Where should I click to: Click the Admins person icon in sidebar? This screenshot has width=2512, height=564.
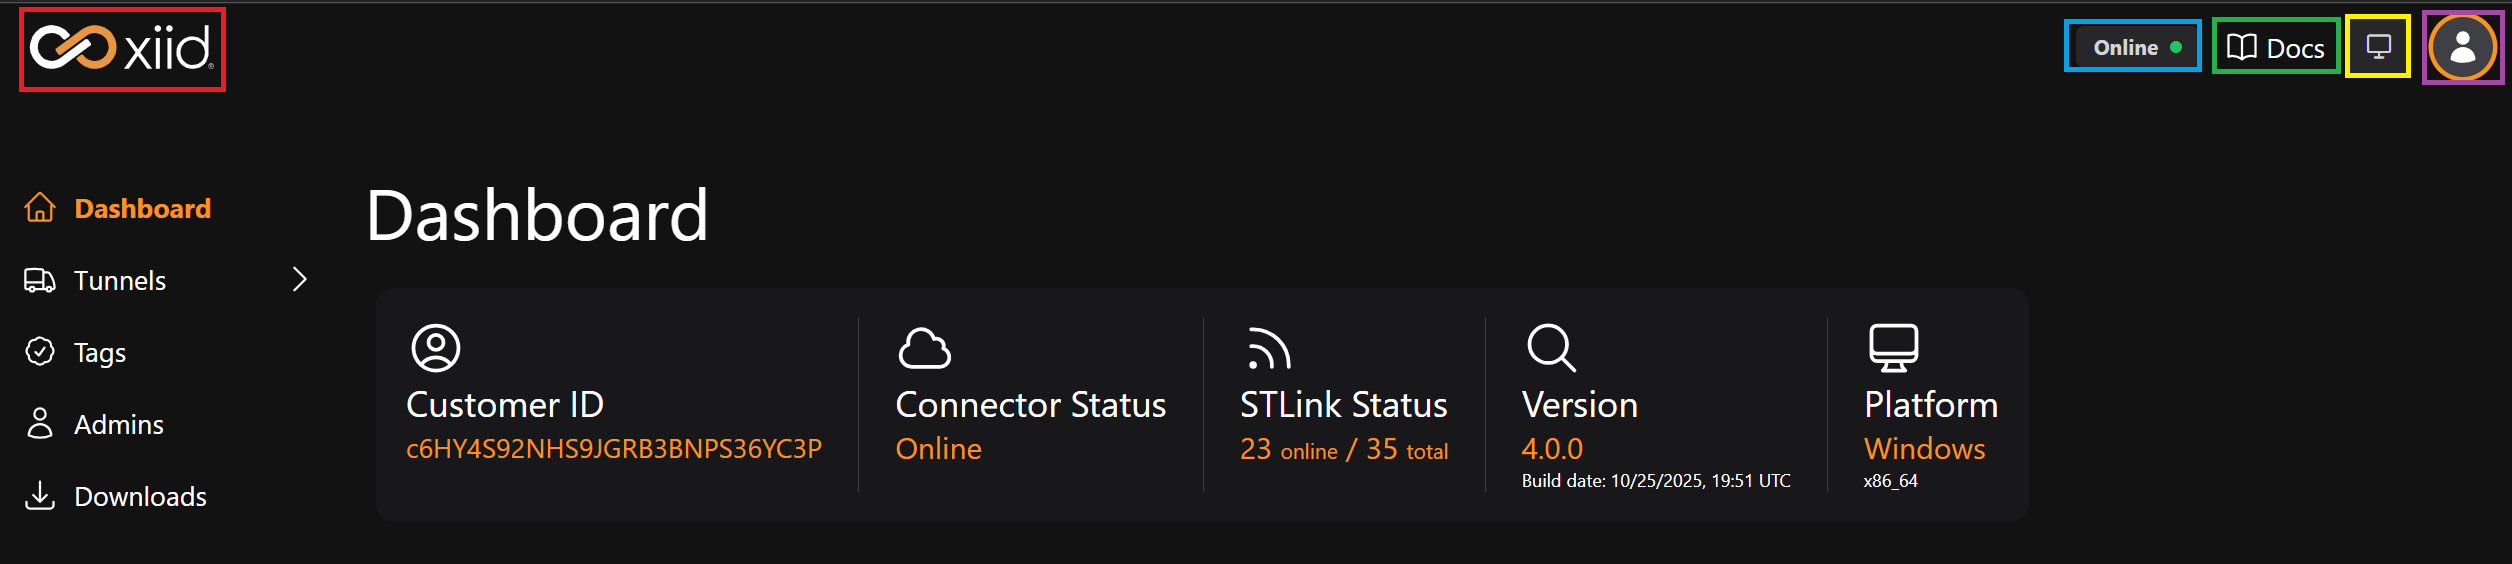tap(40, 424)
